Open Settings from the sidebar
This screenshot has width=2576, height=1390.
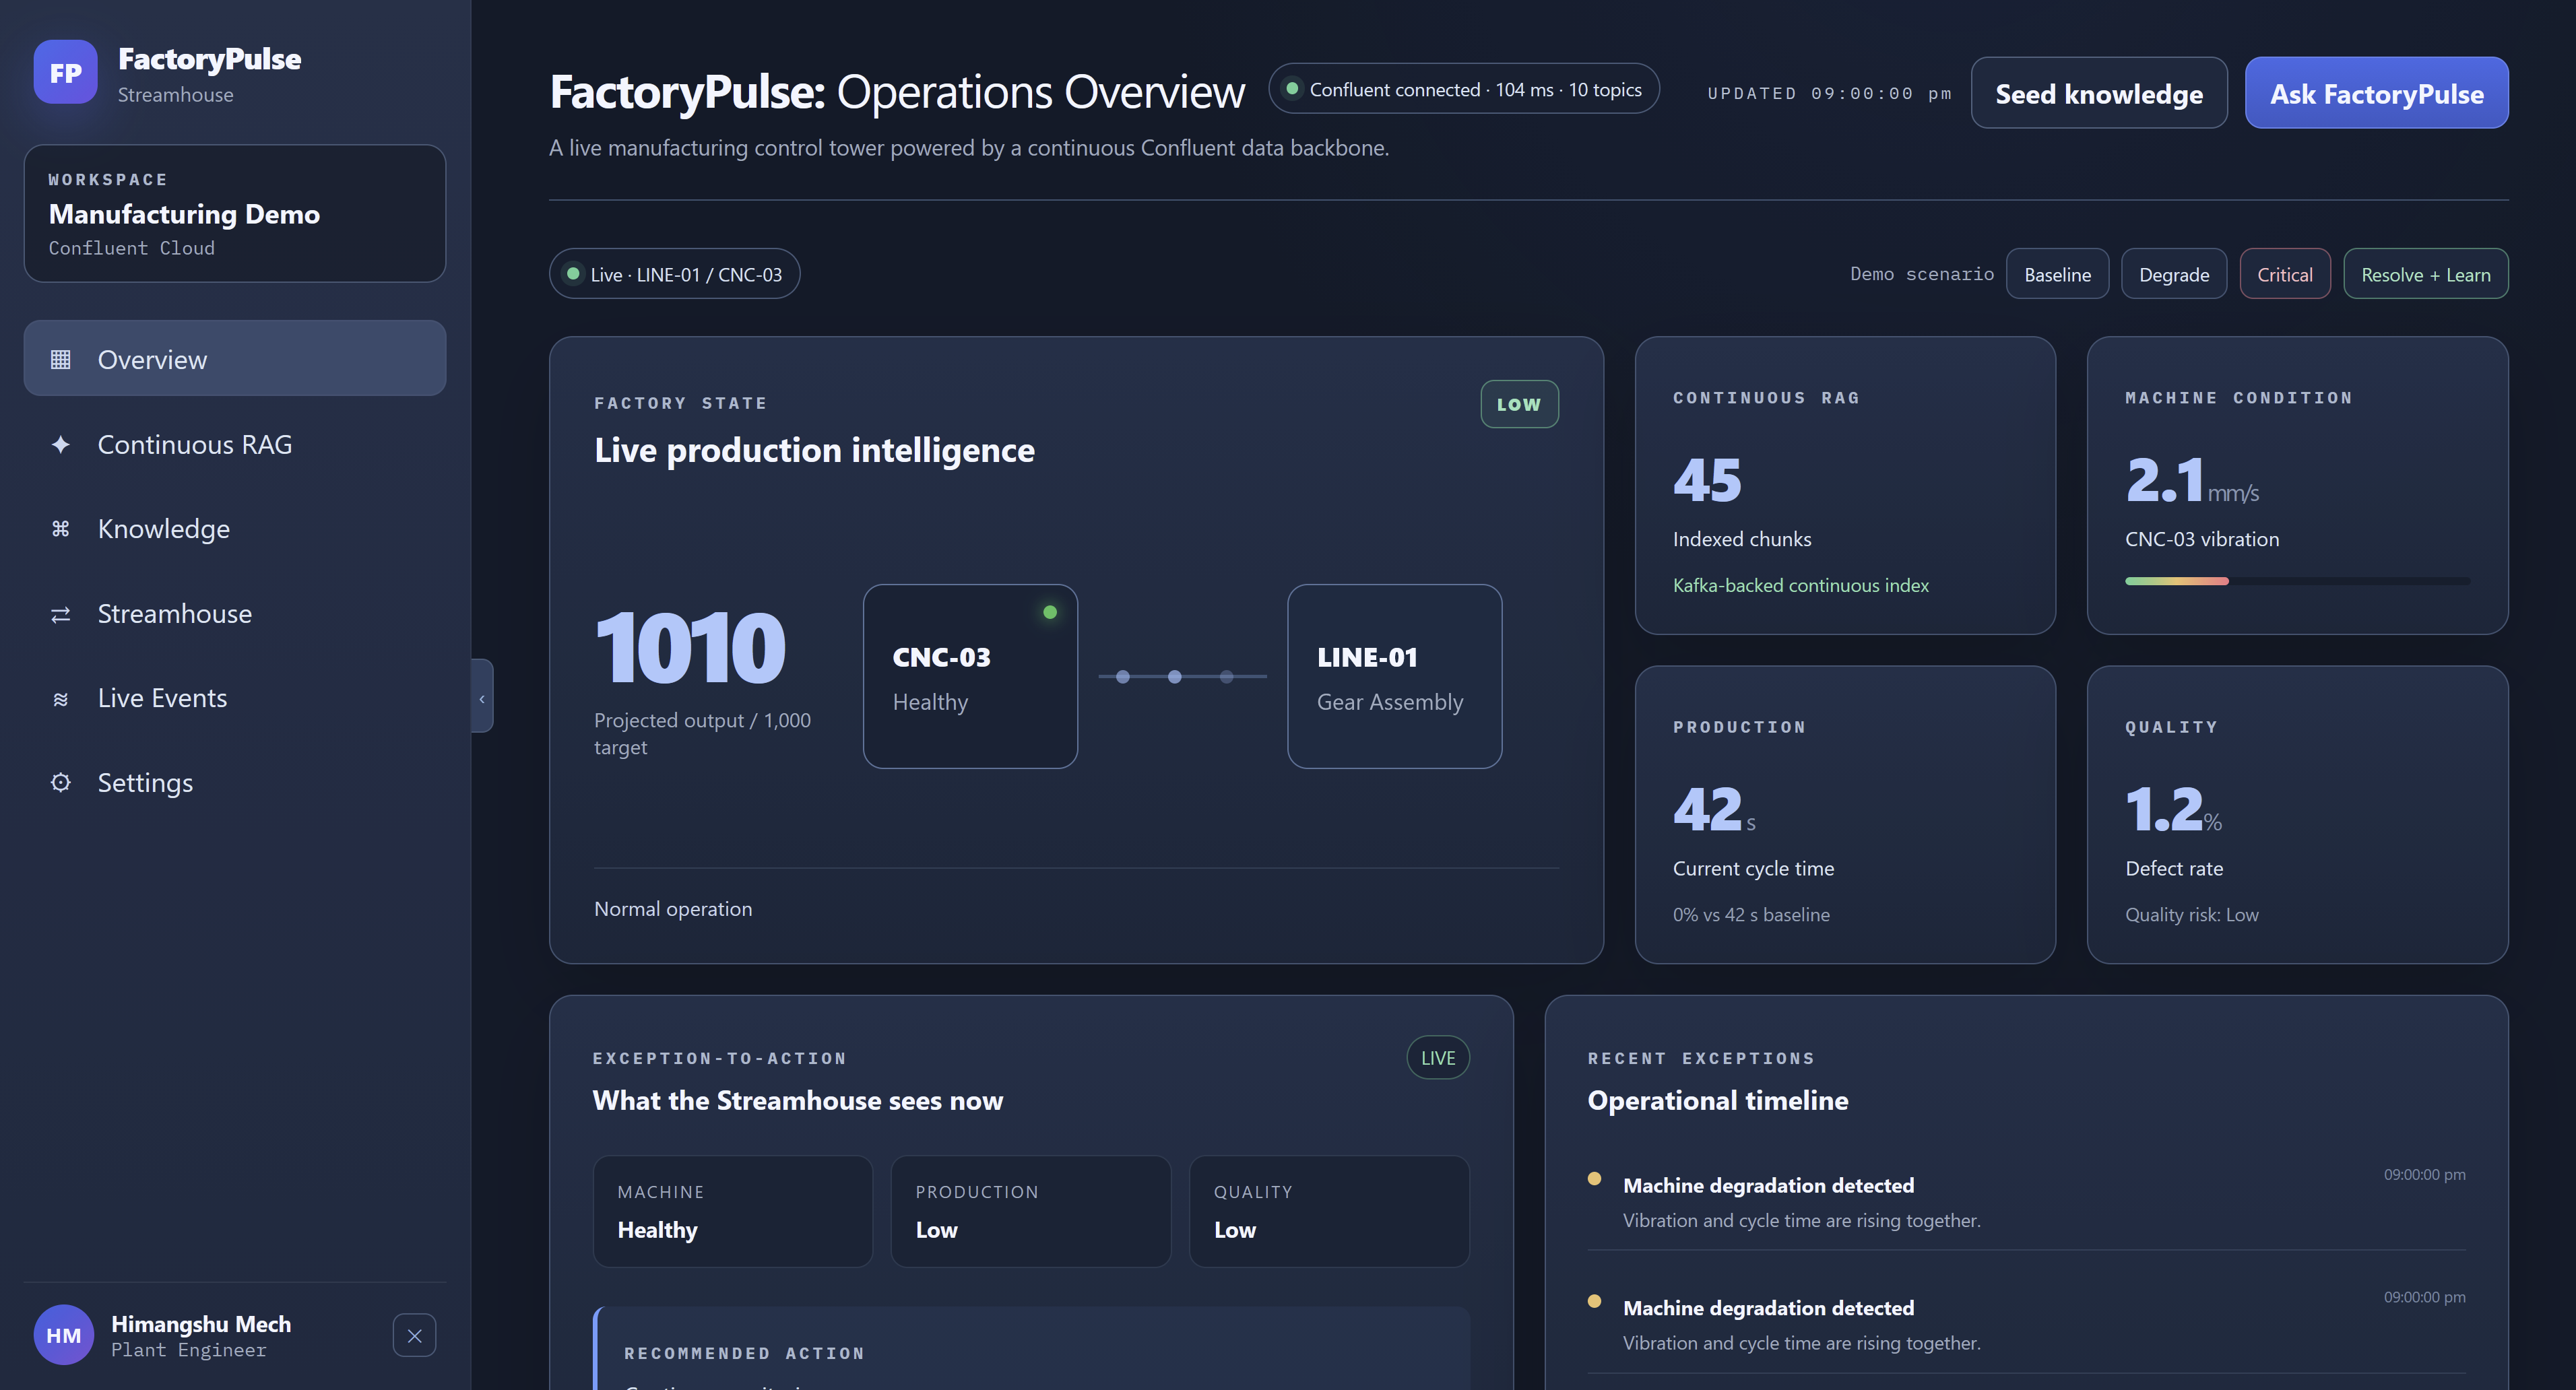coord(235,782)
